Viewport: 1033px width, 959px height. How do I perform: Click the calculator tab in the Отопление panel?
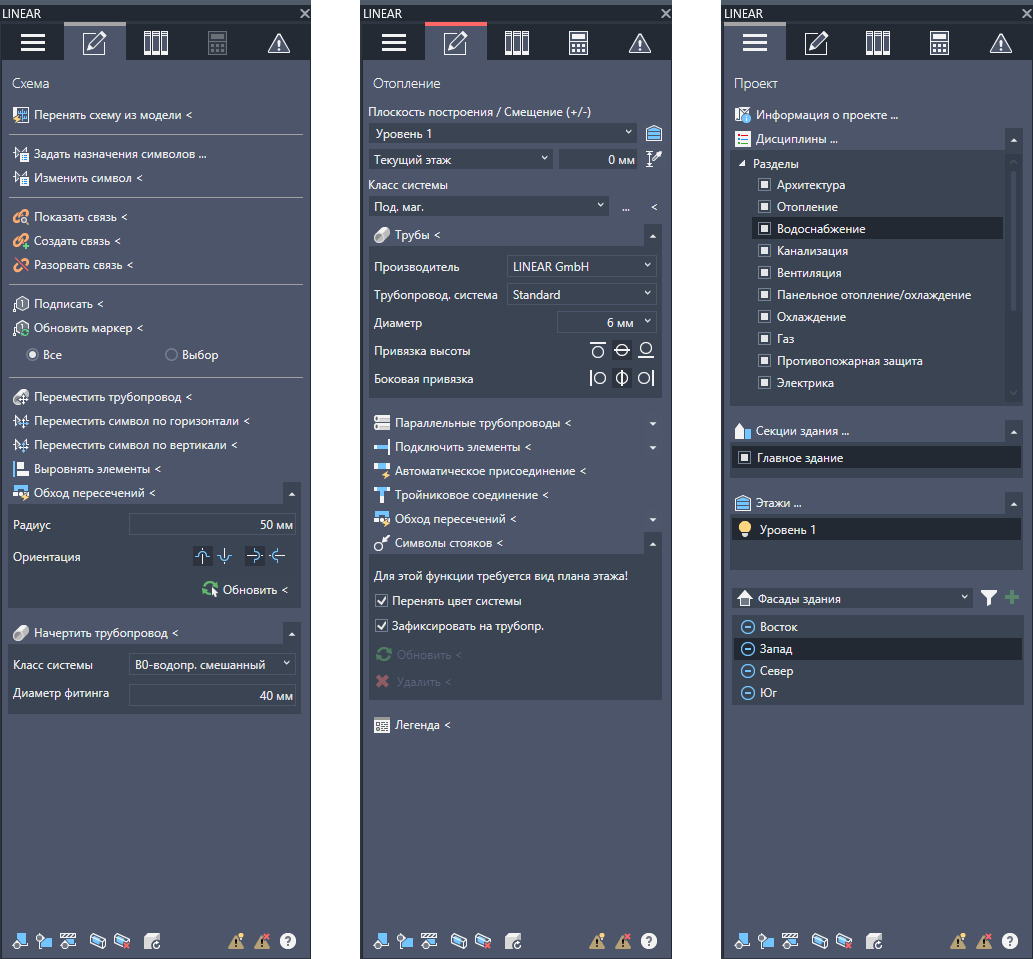[577, 42]
